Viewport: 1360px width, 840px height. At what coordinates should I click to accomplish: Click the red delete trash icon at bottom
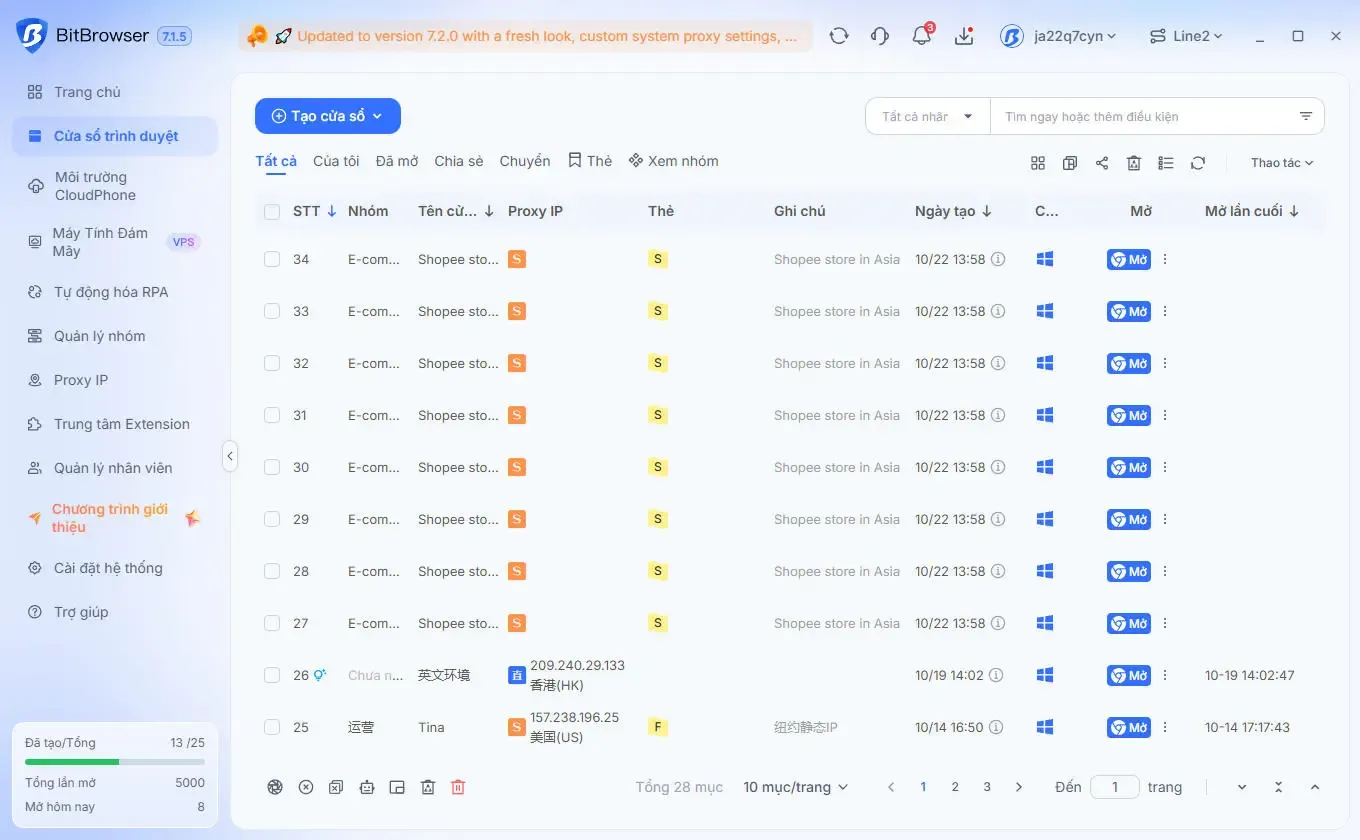[458, 787]
